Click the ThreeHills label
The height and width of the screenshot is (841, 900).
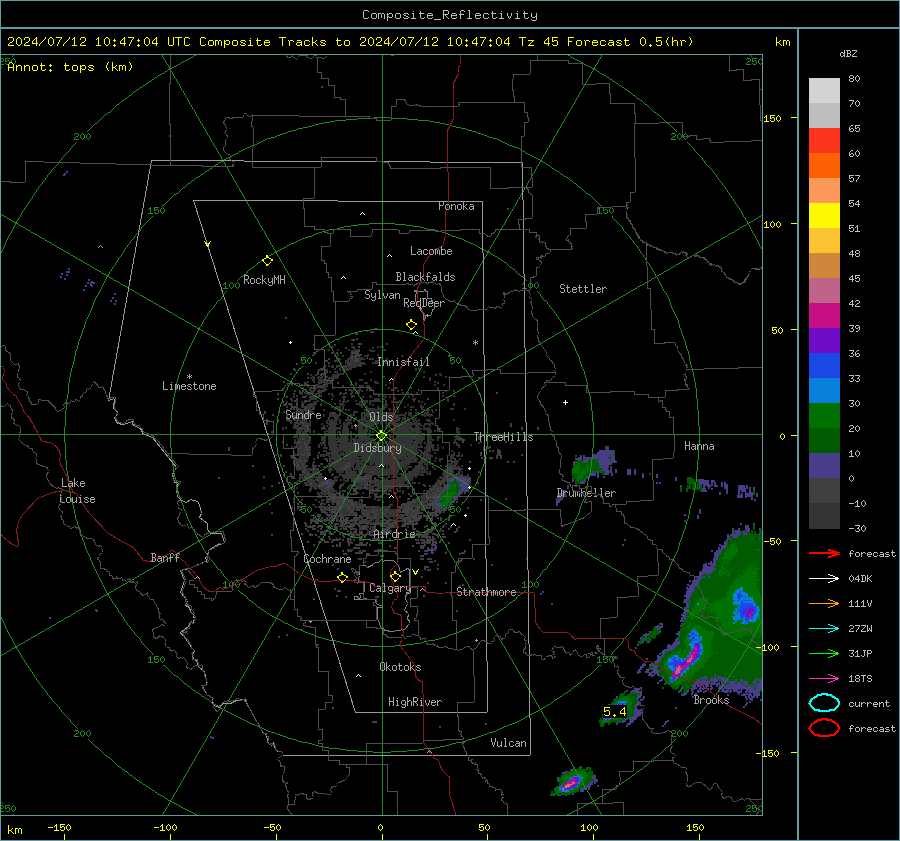coord(503,437)
